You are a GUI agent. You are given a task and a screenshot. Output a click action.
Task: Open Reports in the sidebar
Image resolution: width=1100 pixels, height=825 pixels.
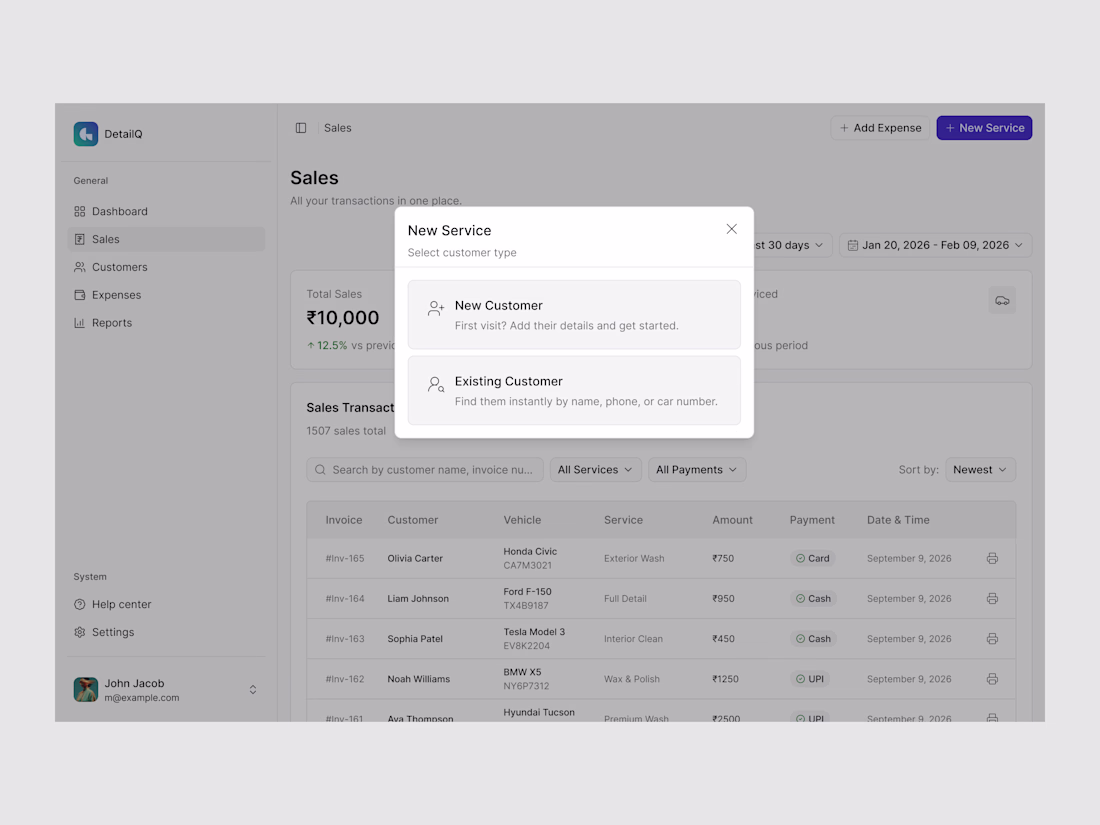166,323
